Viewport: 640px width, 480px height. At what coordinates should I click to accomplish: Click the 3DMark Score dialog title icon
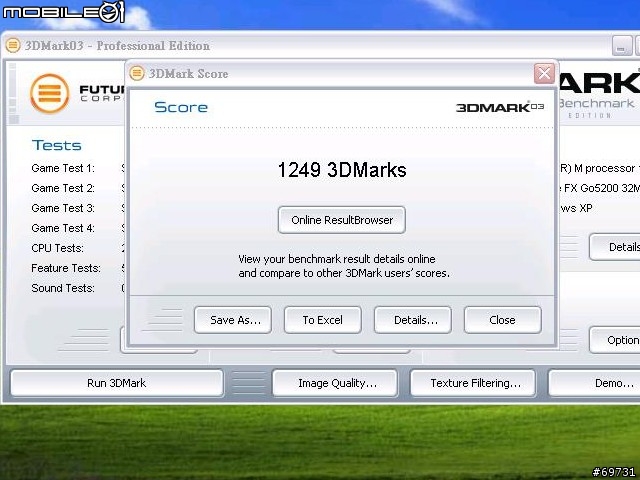pos(137,73)
